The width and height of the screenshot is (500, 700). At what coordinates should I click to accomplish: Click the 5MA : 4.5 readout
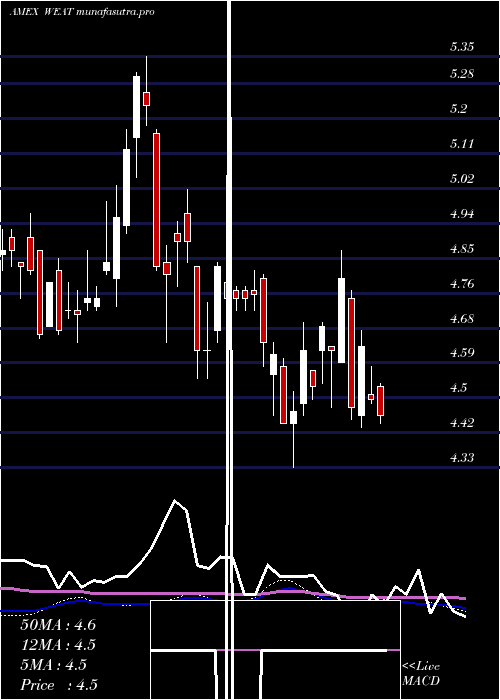[54, 665]
